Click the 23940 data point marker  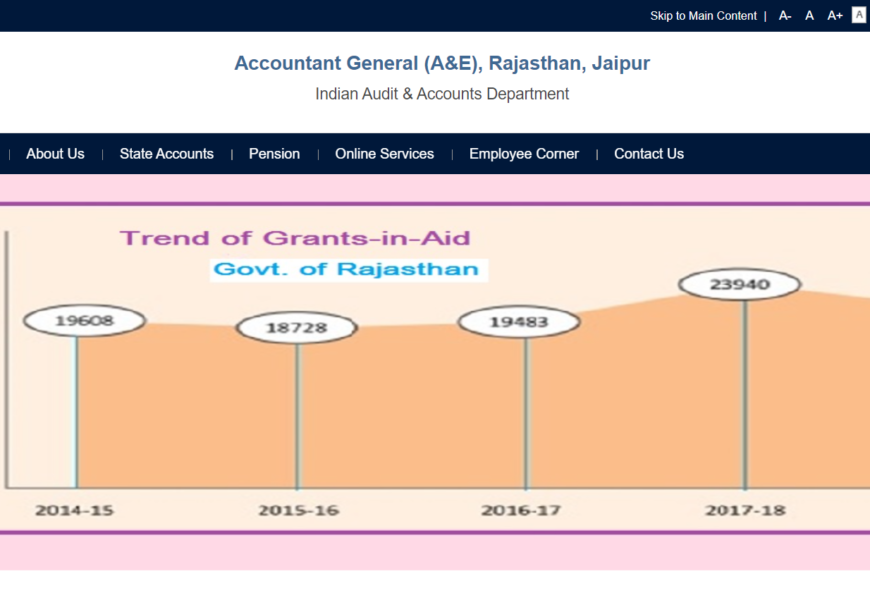740,284
